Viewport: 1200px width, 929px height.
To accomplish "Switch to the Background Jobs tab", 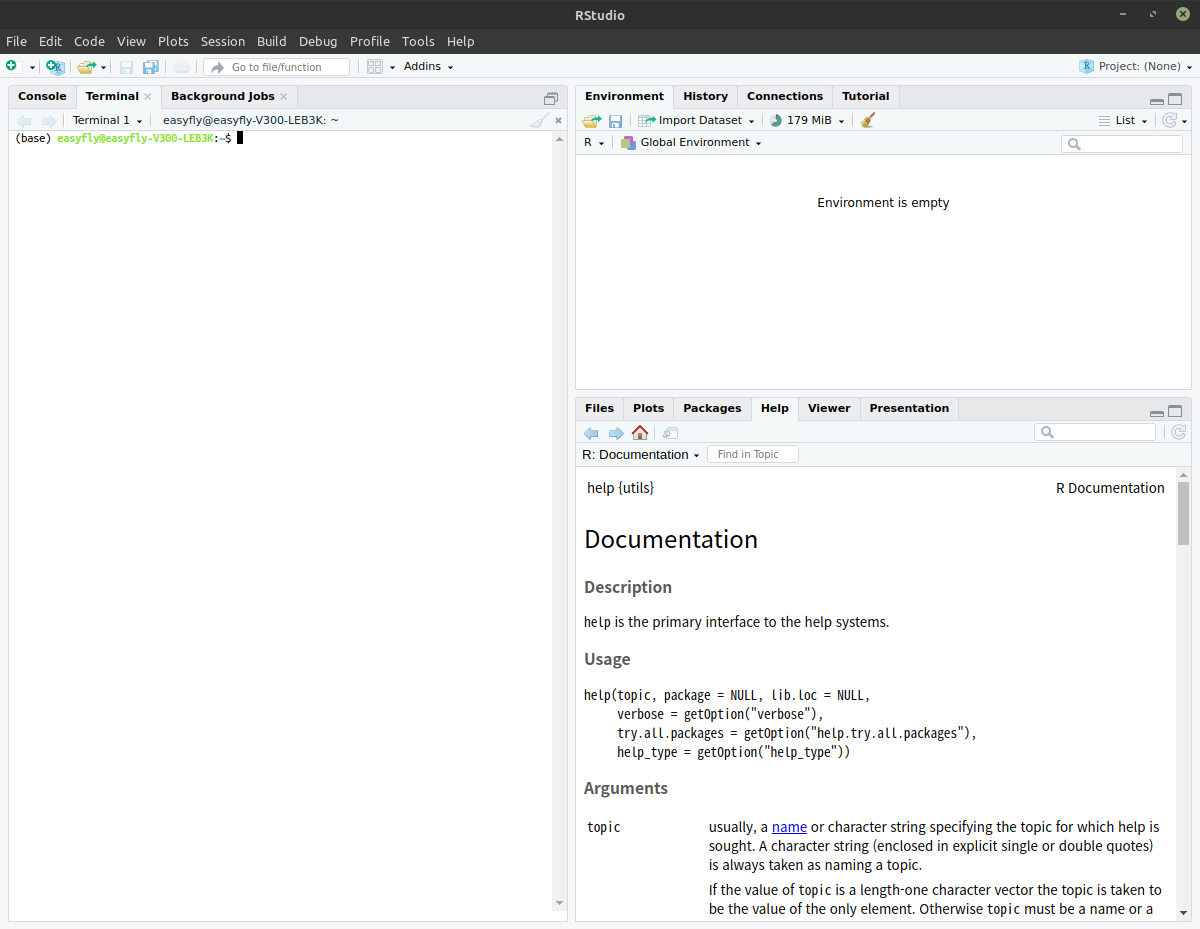I will (222, 96).
